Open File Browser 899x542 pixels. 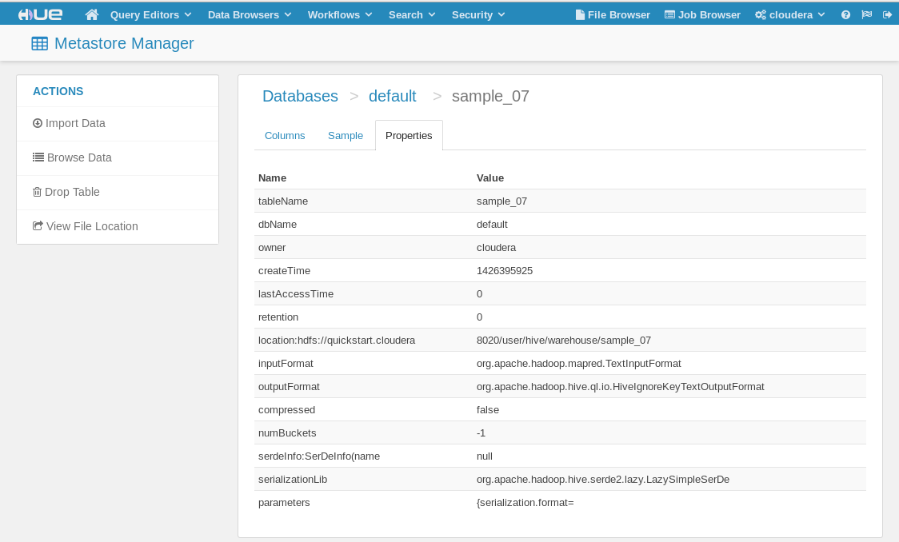tap(613, 15)
